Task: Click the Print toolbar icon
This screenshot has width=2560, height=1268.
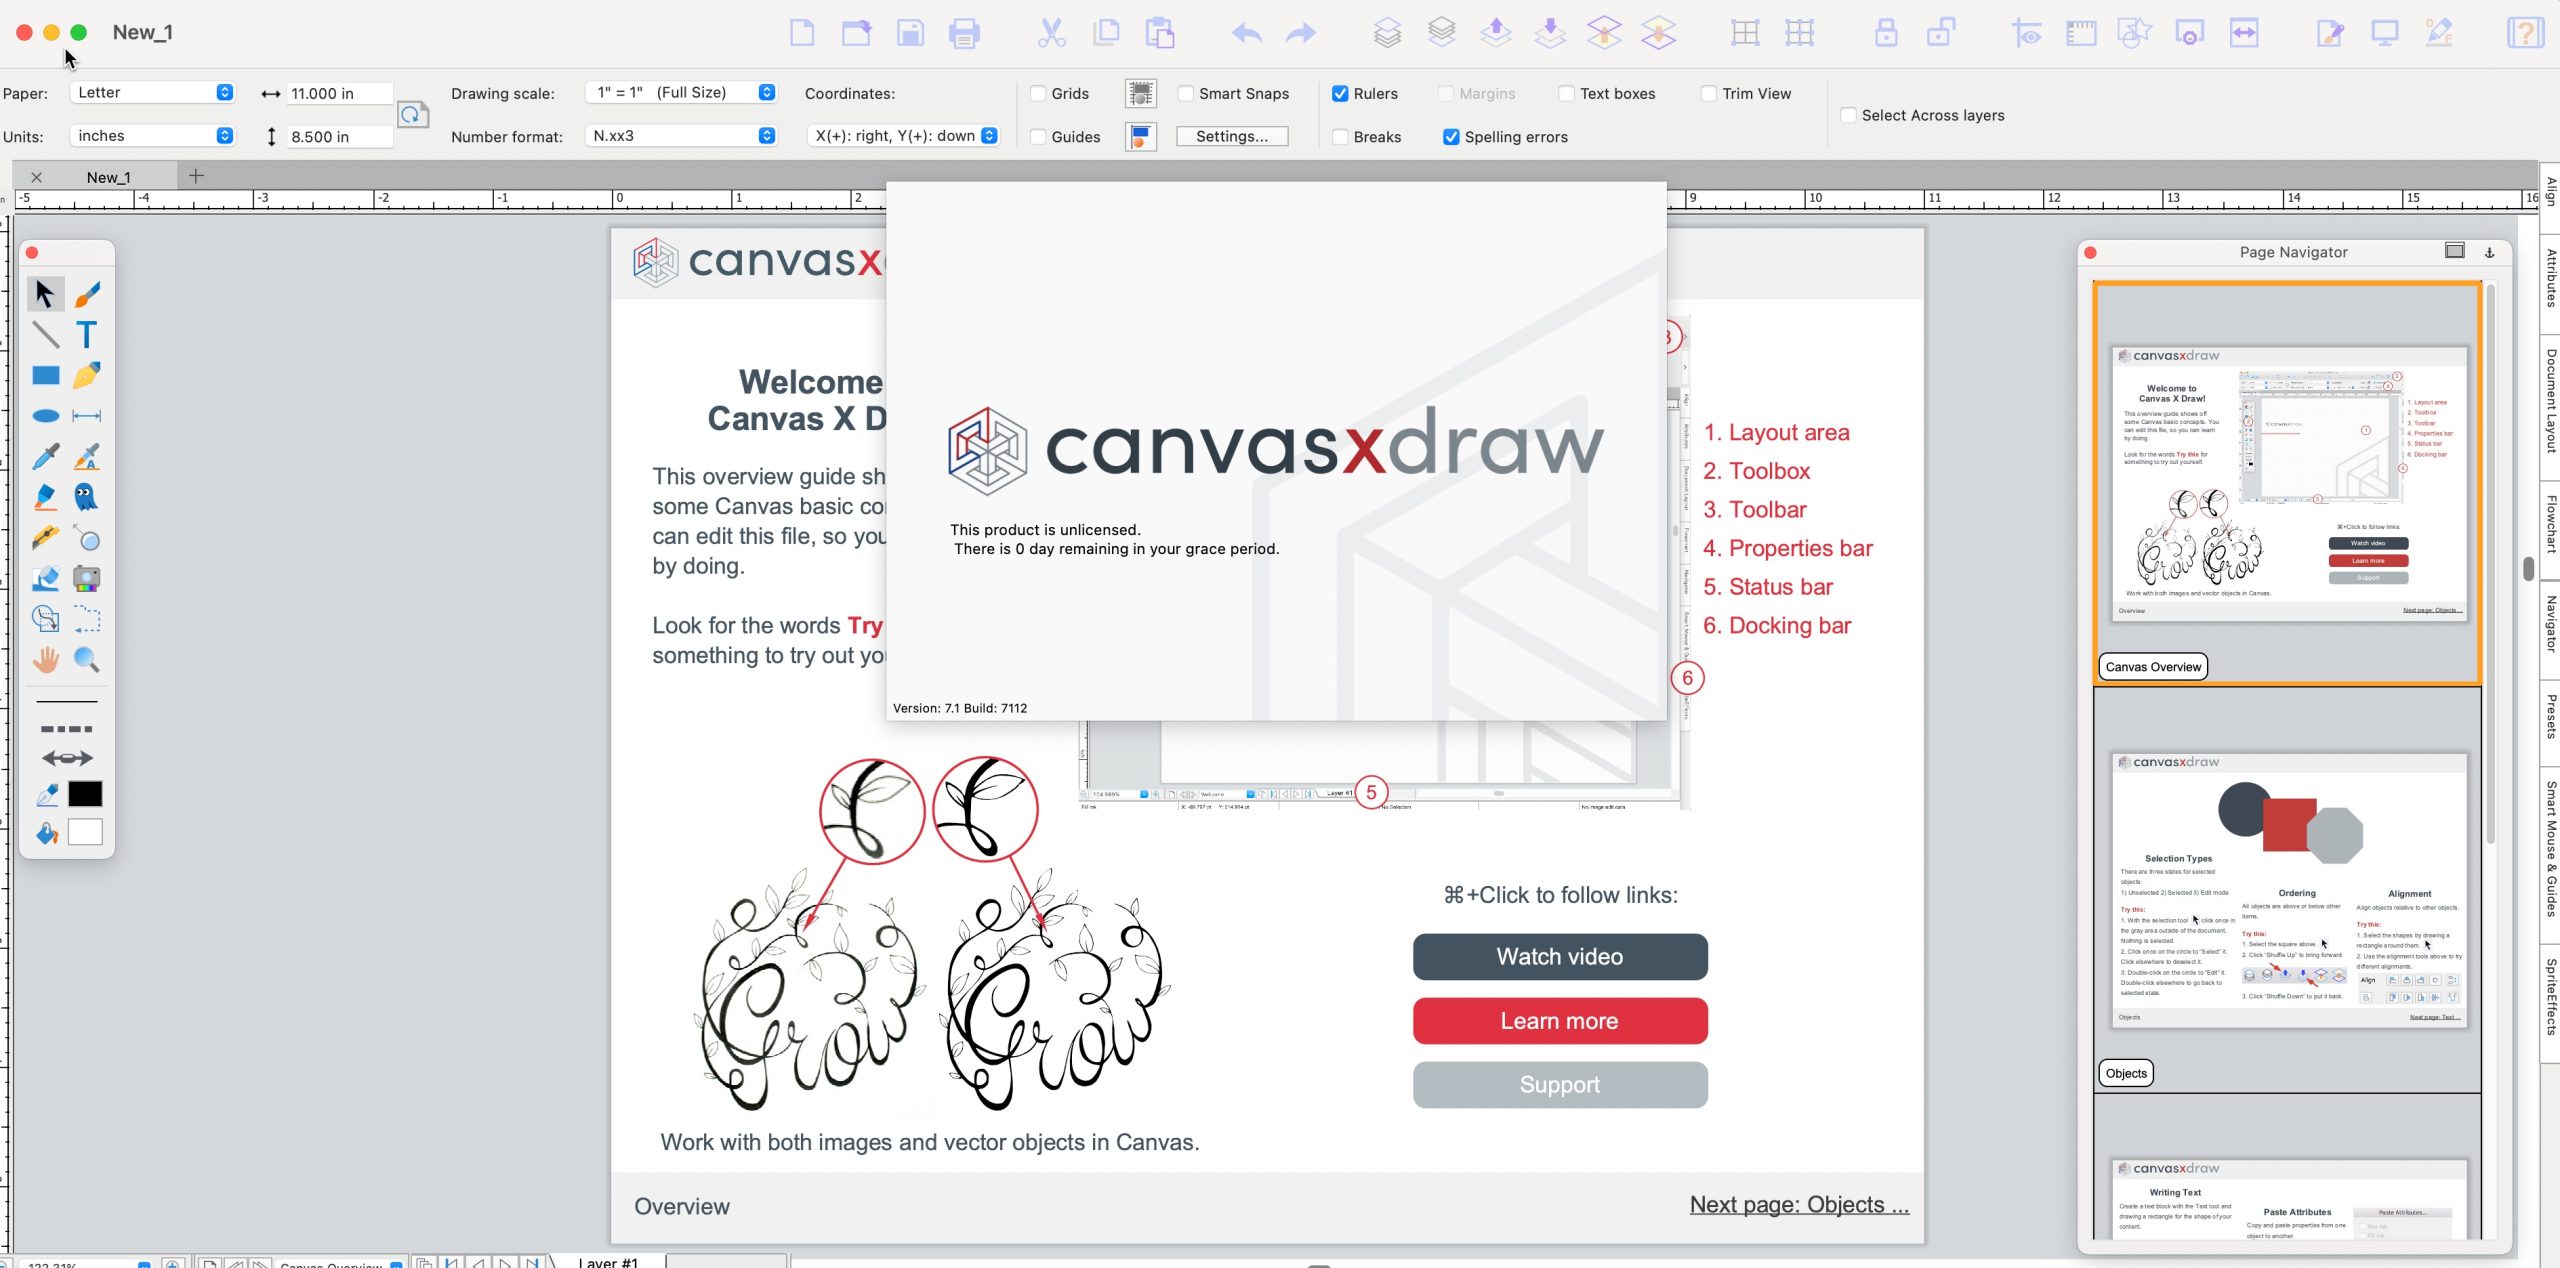Action: coord(964,33)
